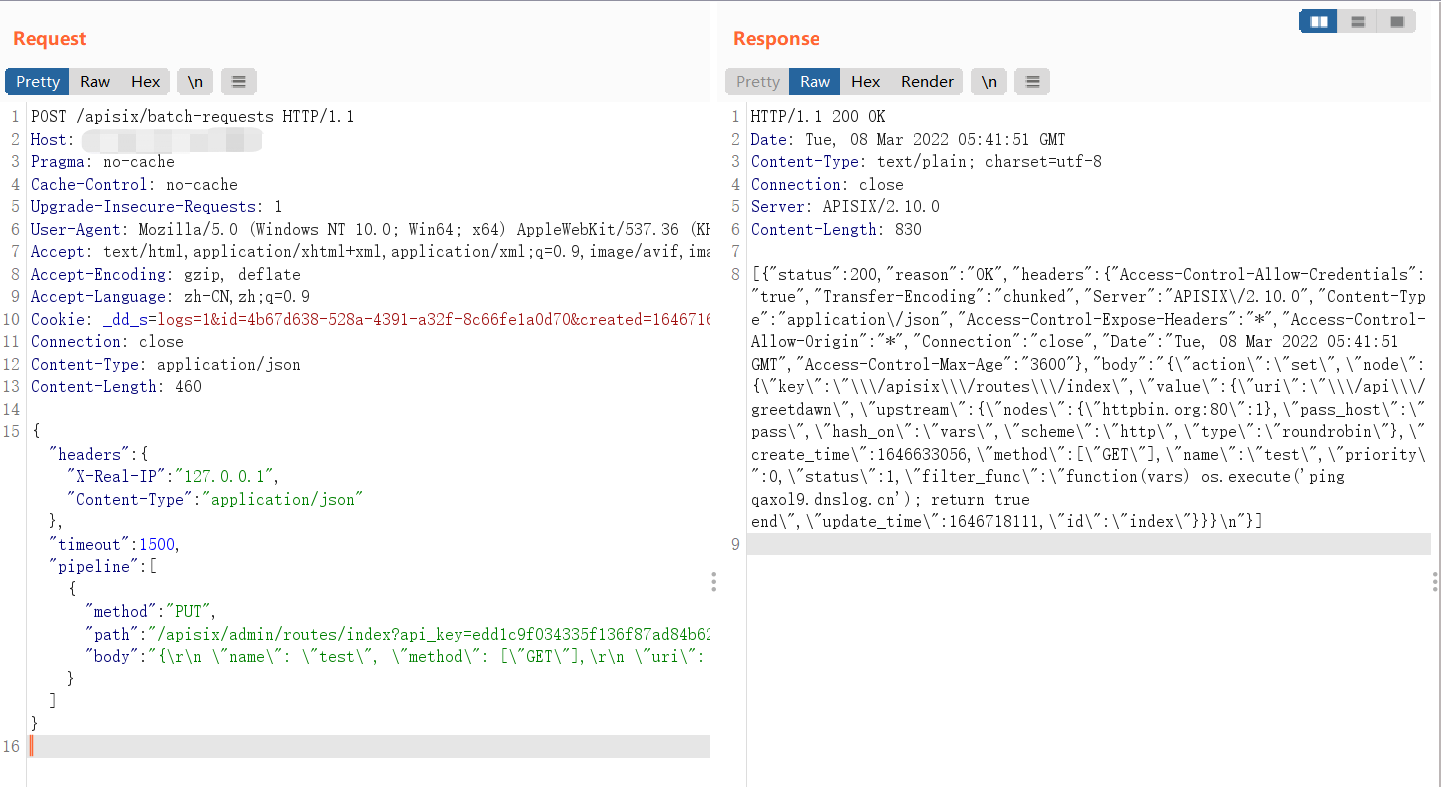
Task: Click the response Connection: close line
Action: (x=827, y=185)
